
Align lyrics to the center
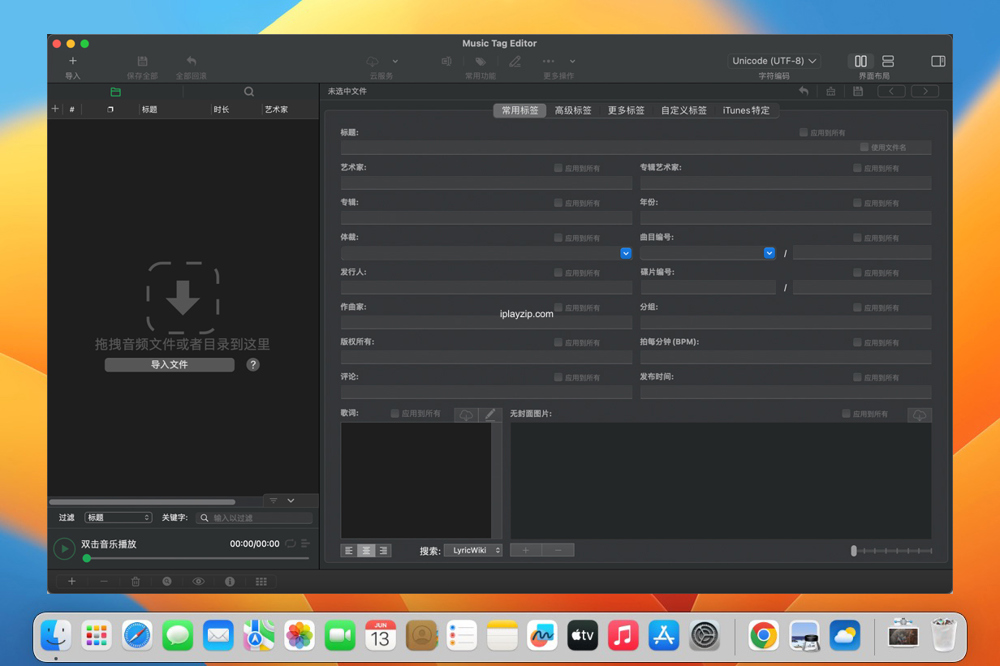366,551
